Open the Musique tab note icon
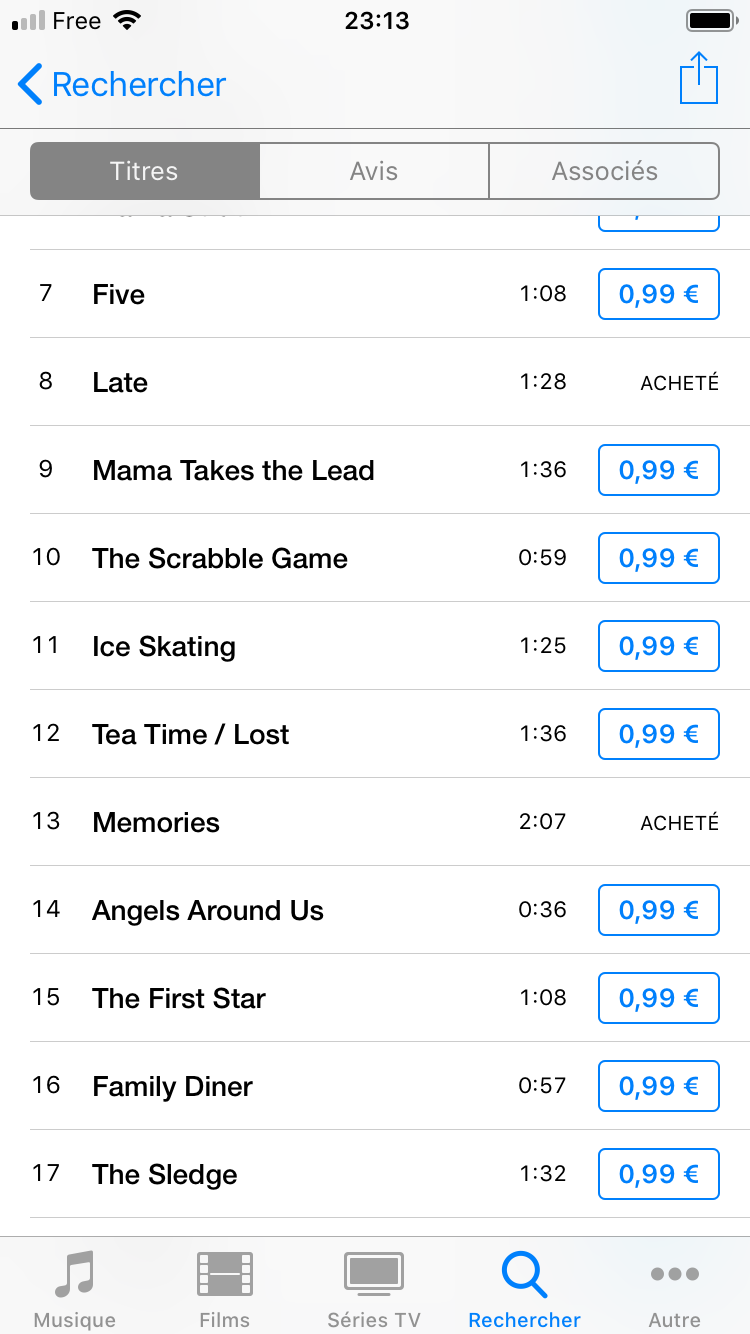Image resolution: width=750 pixels, height=1334 pixels. [74, 1274]
